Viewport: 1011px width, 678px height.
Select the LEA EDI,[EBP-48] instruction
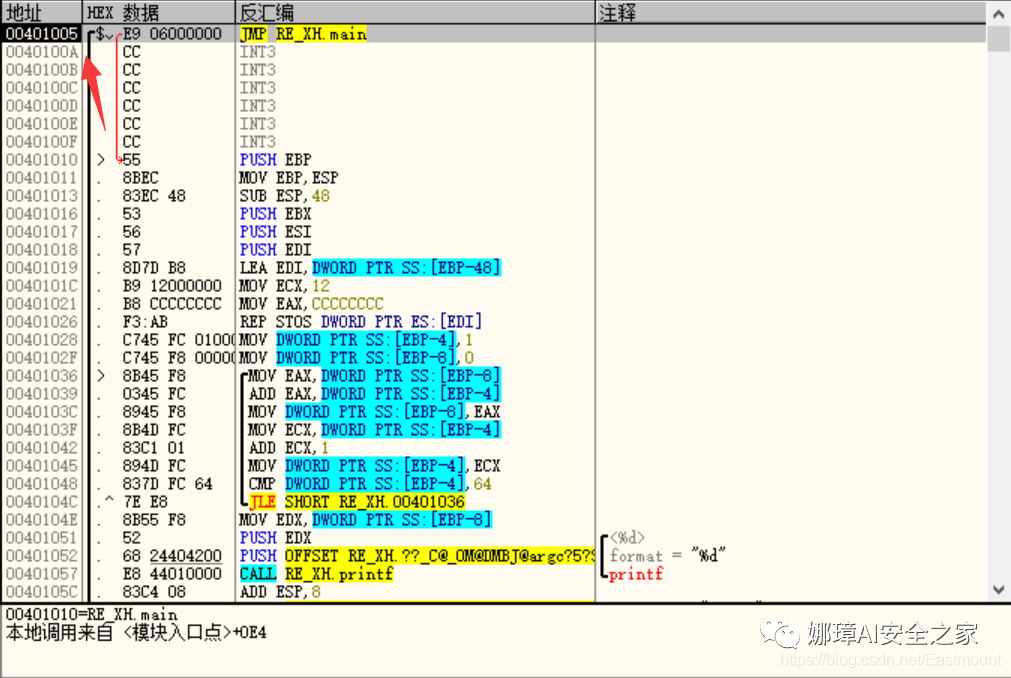pyautogui.click(x=370, y=268)
